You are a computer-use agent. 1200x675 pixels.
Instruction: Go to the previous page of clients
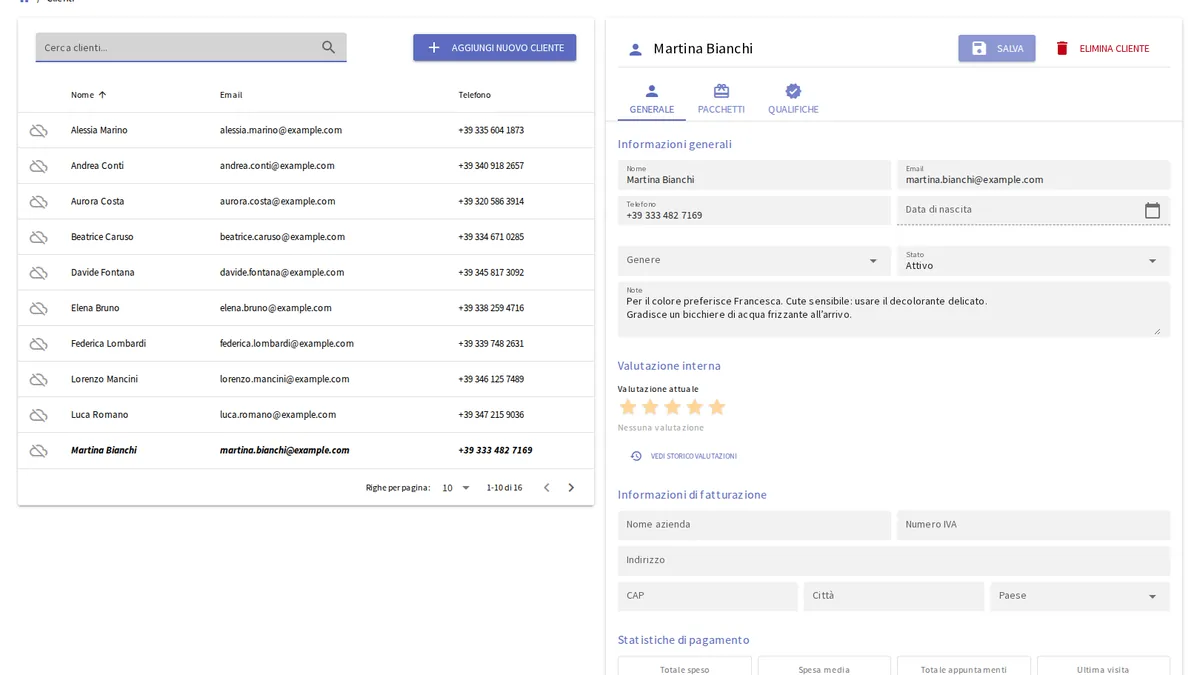pos(546,488)
